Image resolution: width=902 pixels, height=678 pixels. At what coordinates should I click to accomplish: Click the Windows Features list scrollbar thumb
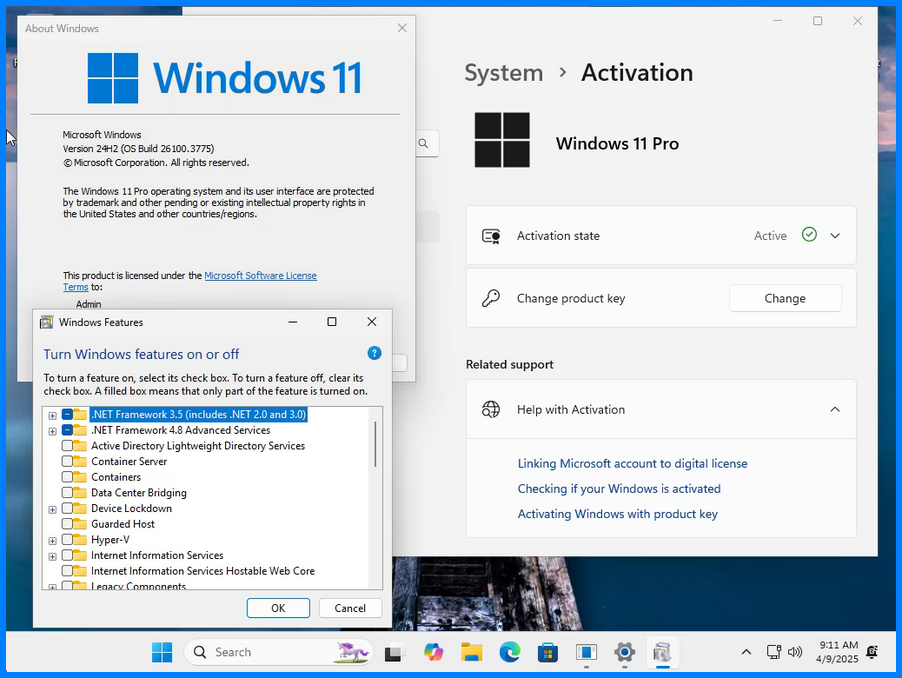point(376,444)
